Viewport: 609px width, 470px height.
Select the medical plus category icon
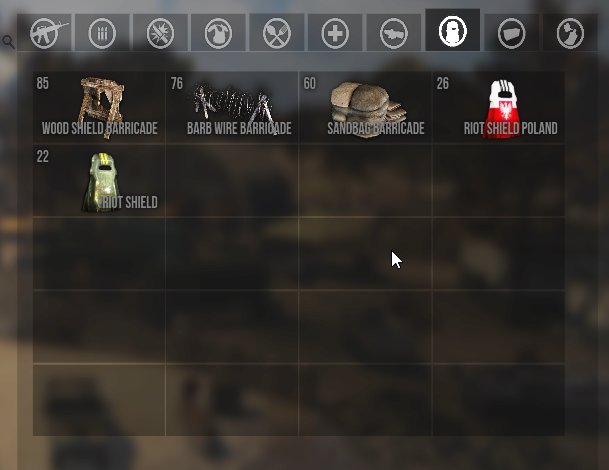[x=335, y=33]
